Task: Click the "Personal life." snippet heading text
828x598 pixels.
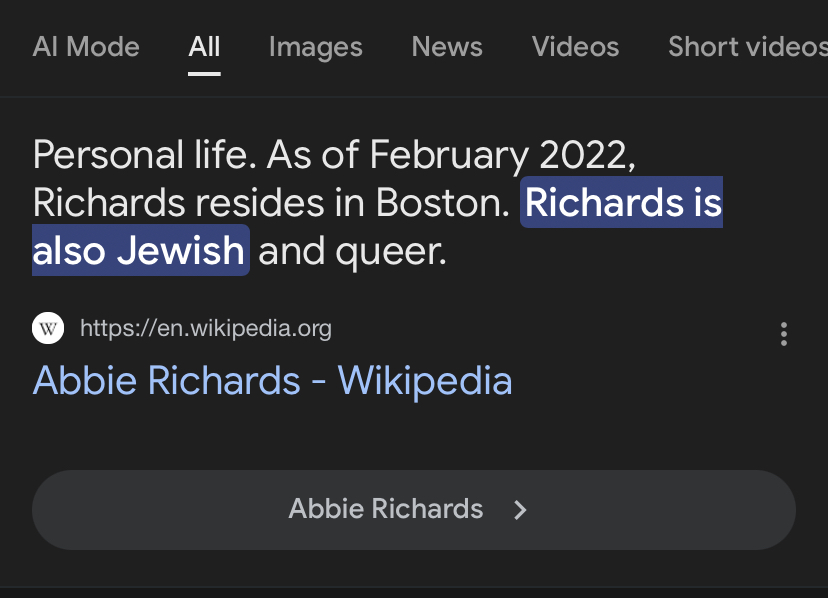Action: coord(145,155)
